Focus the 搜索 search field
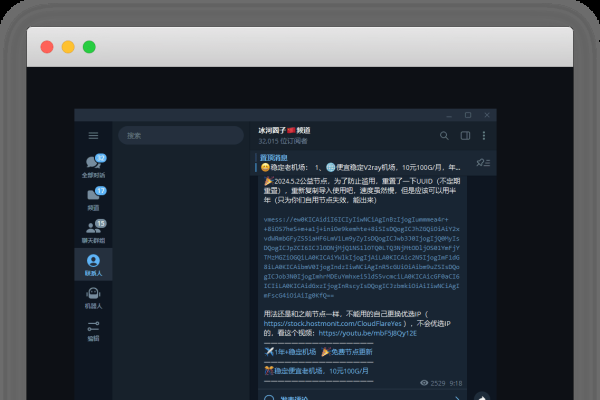Viewport: 600px width, 400px height. tap(181, 136)
